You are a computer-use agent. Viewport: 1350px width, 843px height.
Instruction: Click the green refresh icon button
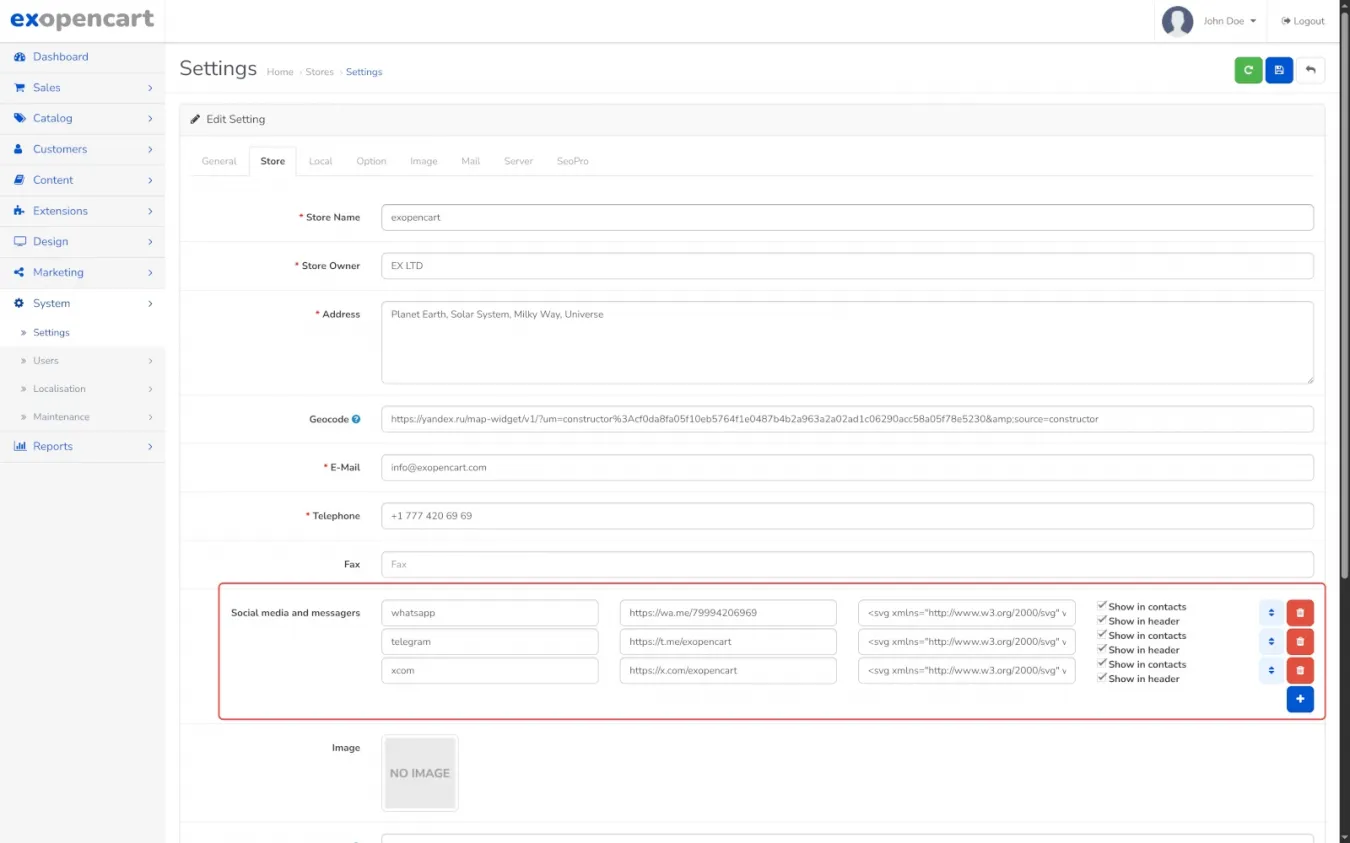click(1248, 70)
